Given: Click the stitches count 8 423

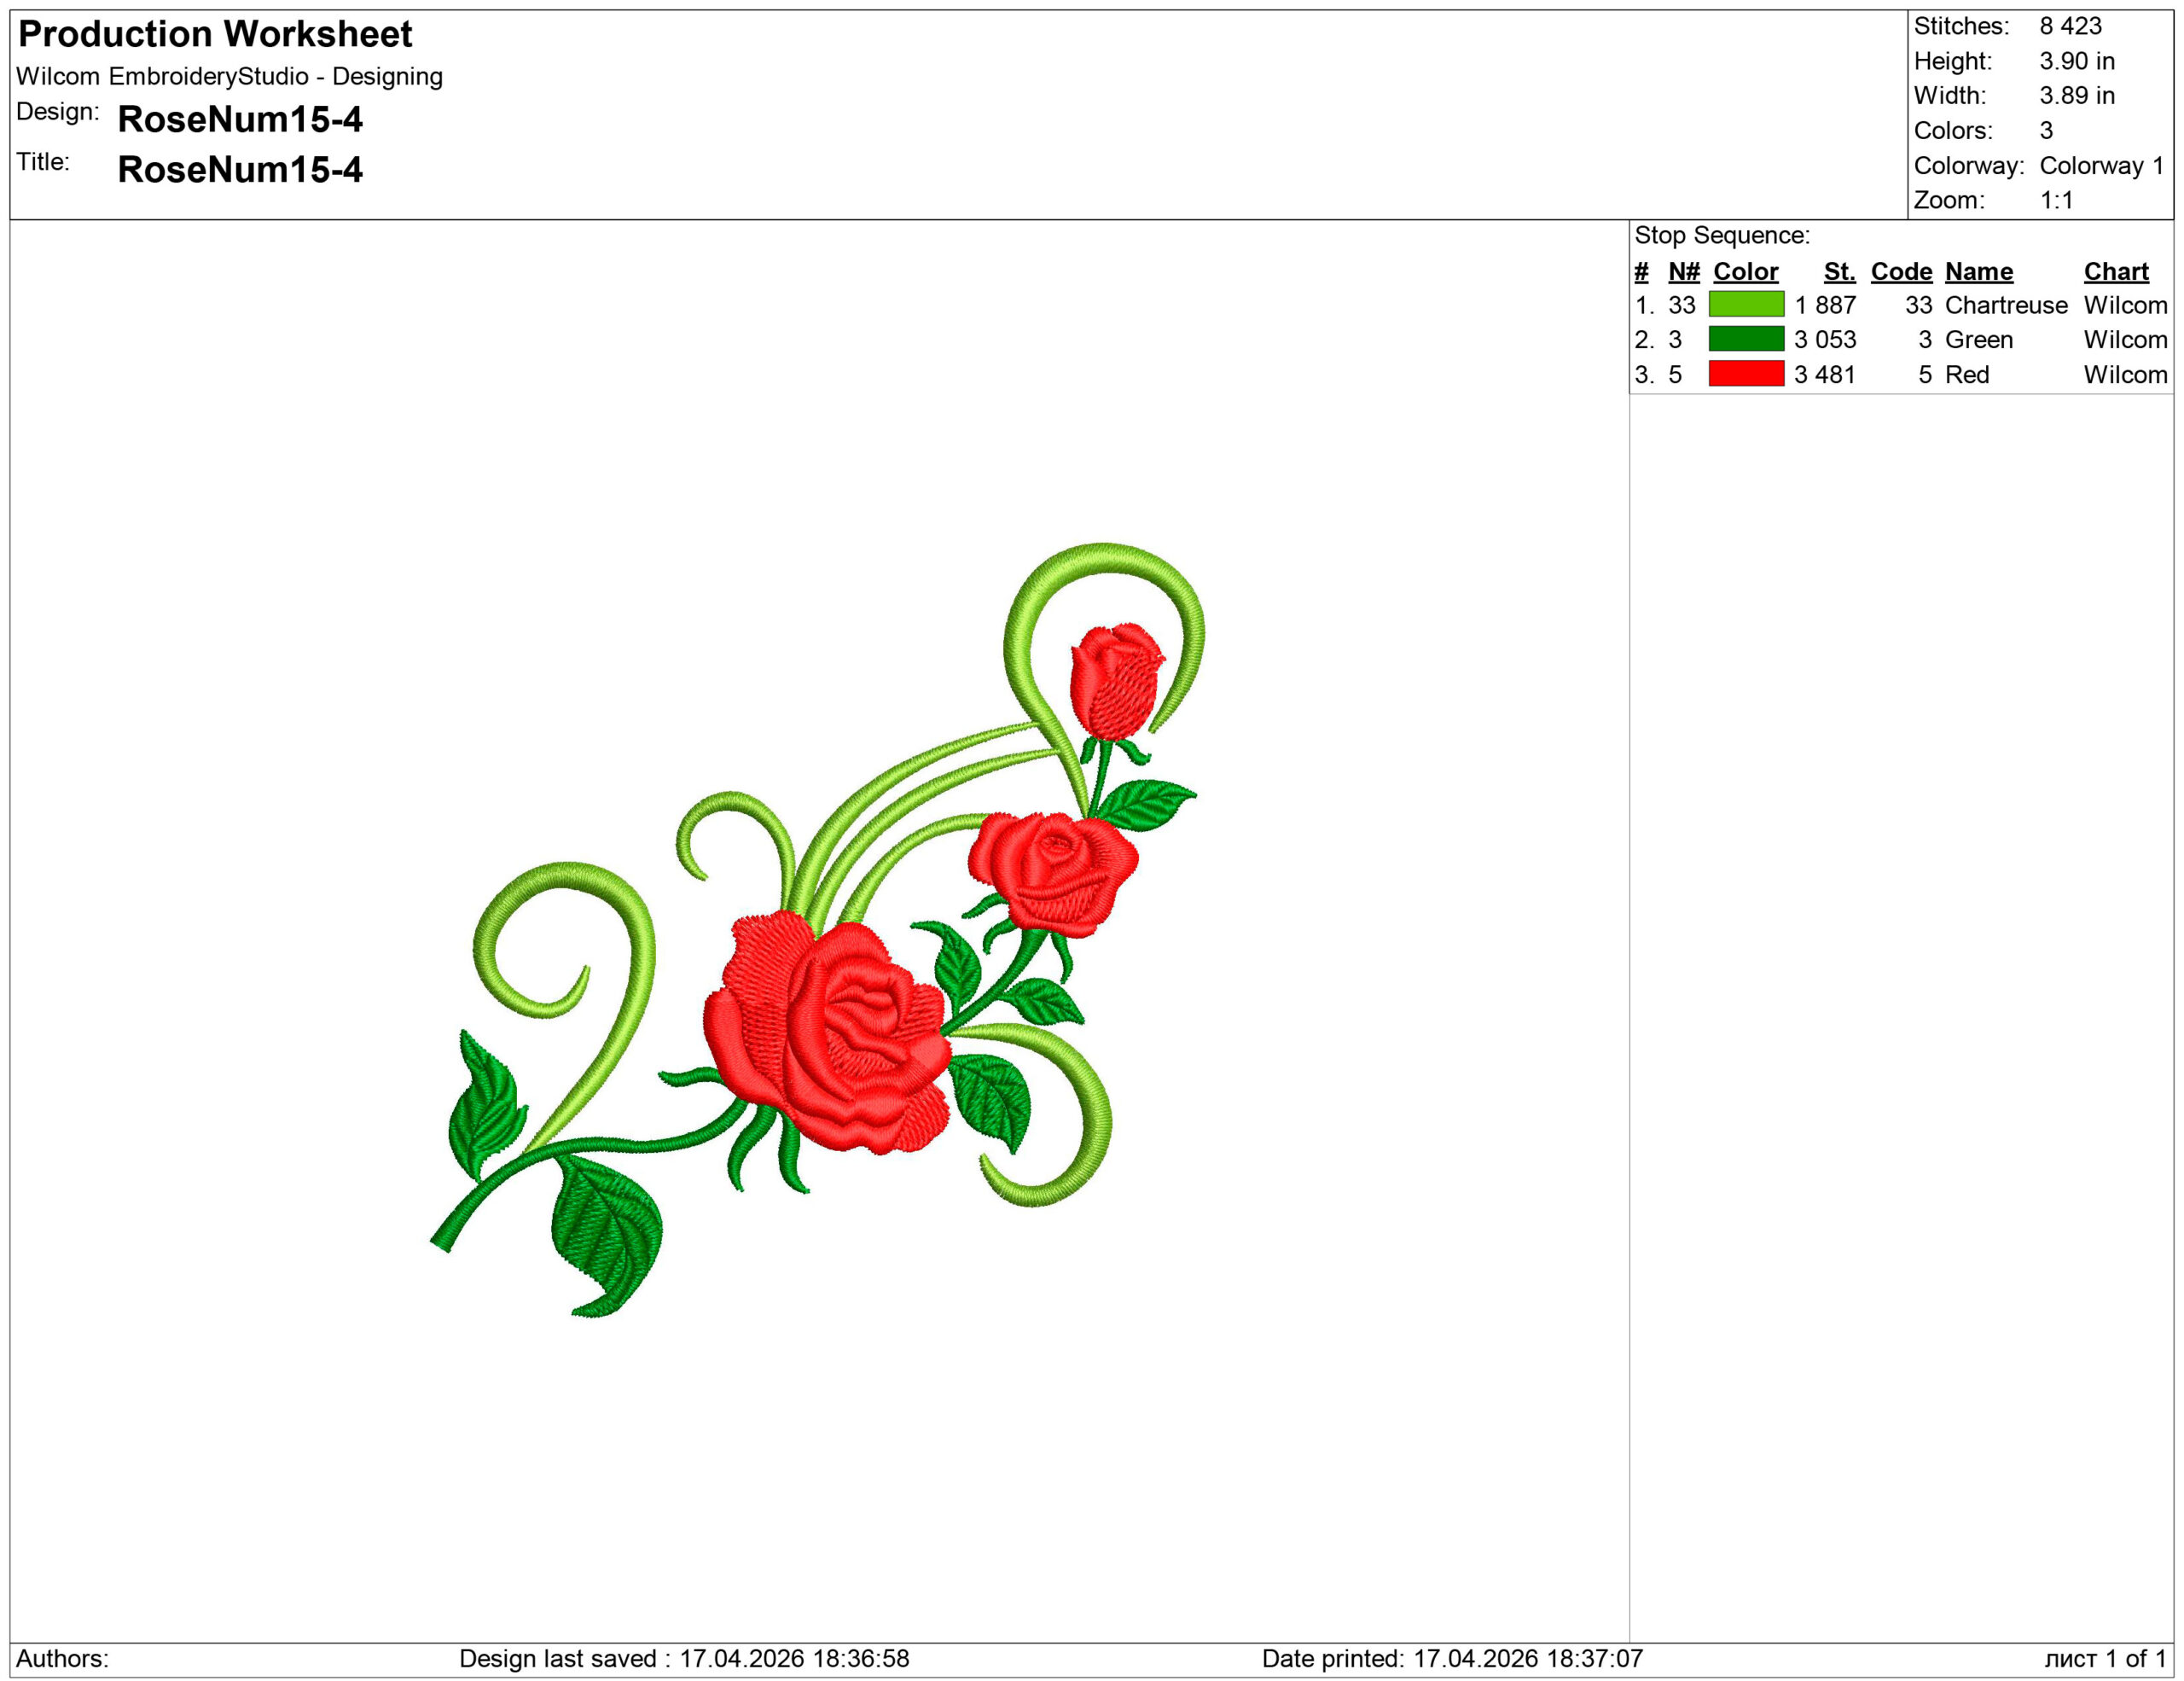Looking at the screenshot, I should pos(2070,26).
